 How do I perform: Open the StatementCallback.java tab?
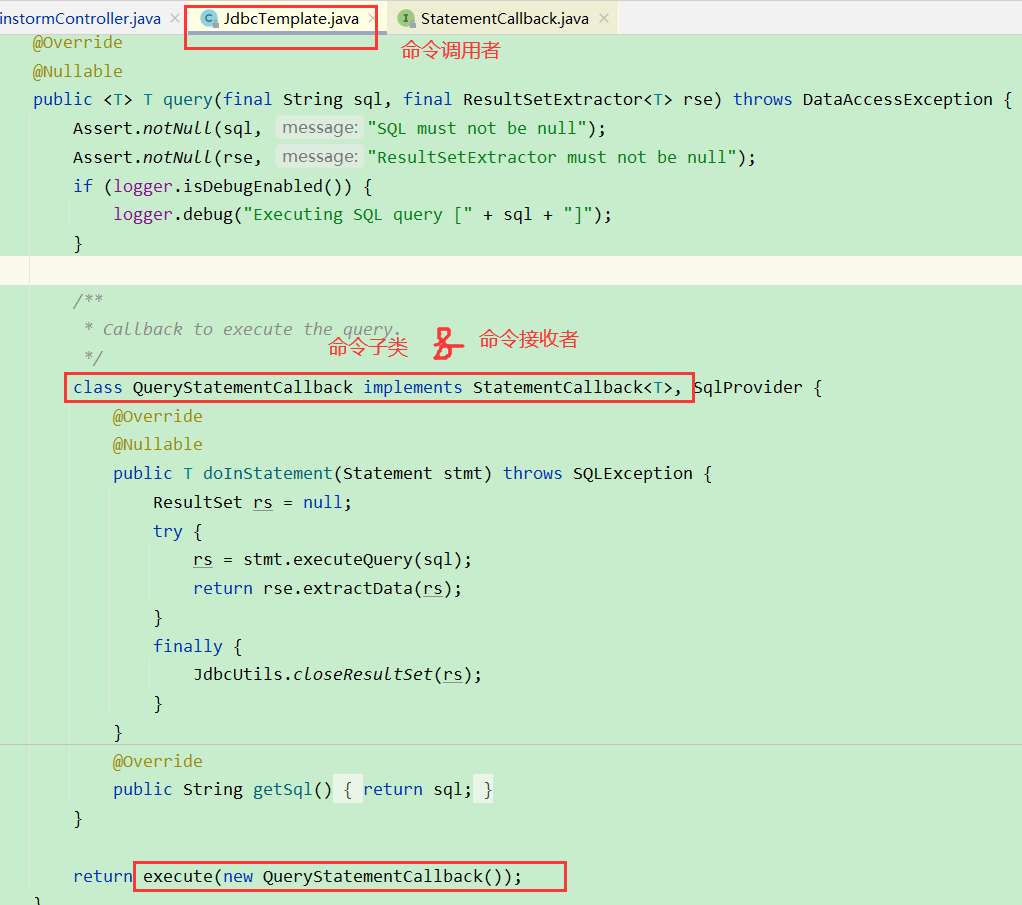tap(504, 19)
